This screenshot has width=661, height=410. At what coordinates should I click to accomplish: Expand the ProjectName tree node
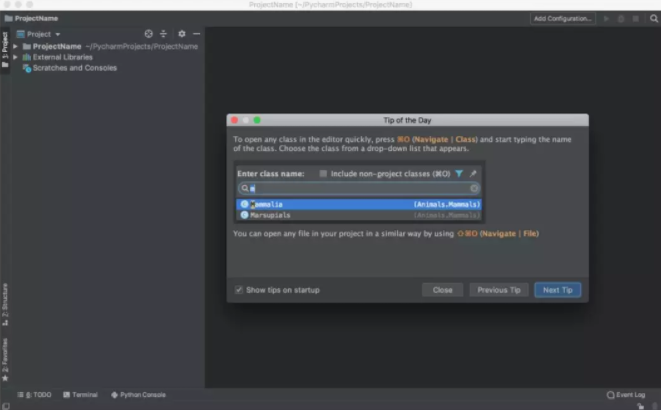tap(15, 46)
